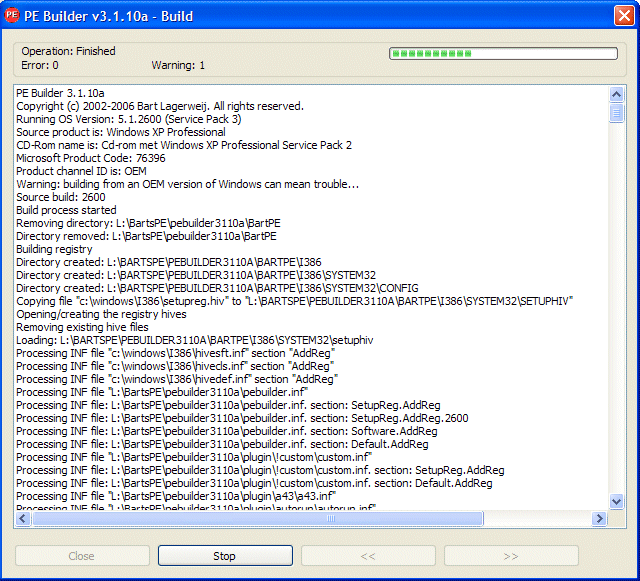Viewport: 640px width, 581px height.
Task: Select the 'Directory removed' log line
Action: [147, 236]
